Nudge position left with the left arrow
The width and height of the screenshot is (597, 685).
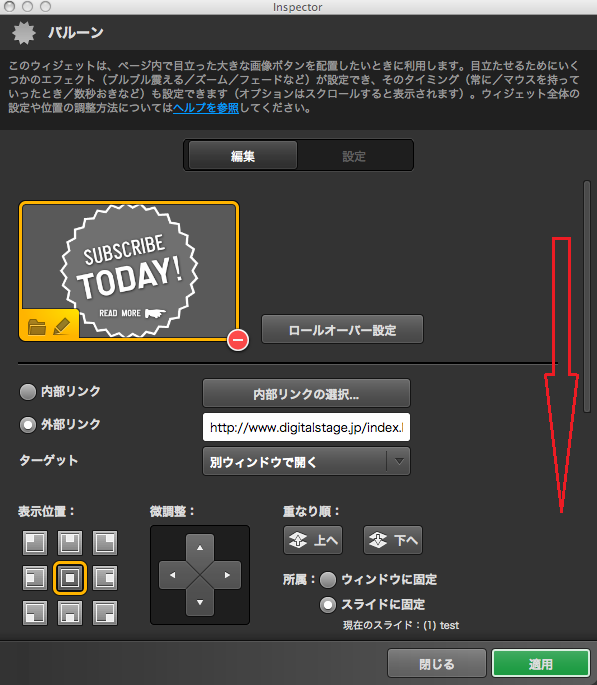point(173,575)
